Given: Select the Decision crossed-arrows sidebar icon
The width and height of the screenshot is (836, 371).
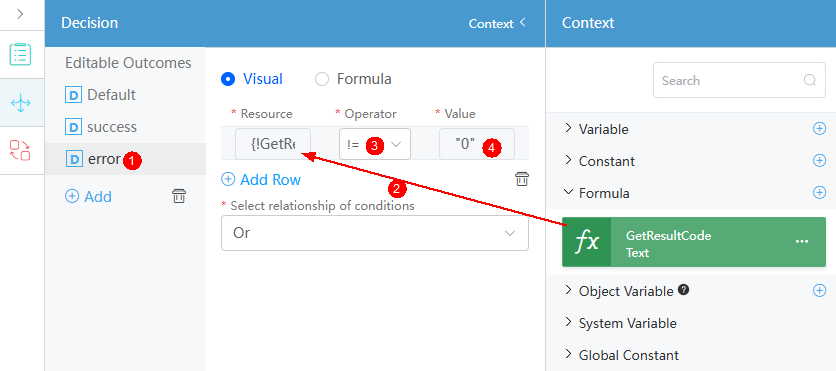Looking at the screenshot, I should click(x=21, y=103).
